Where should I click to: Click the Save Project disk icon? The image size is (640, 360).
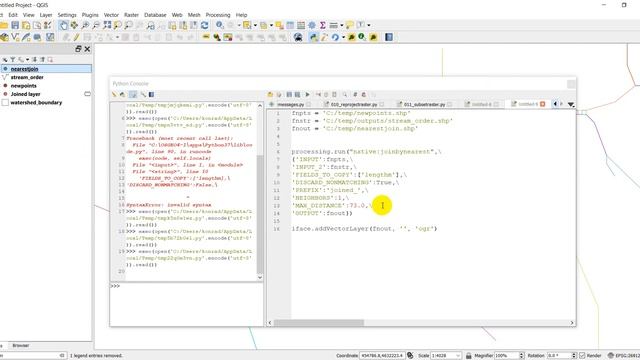pyautogui.click(x=15, y=25)
